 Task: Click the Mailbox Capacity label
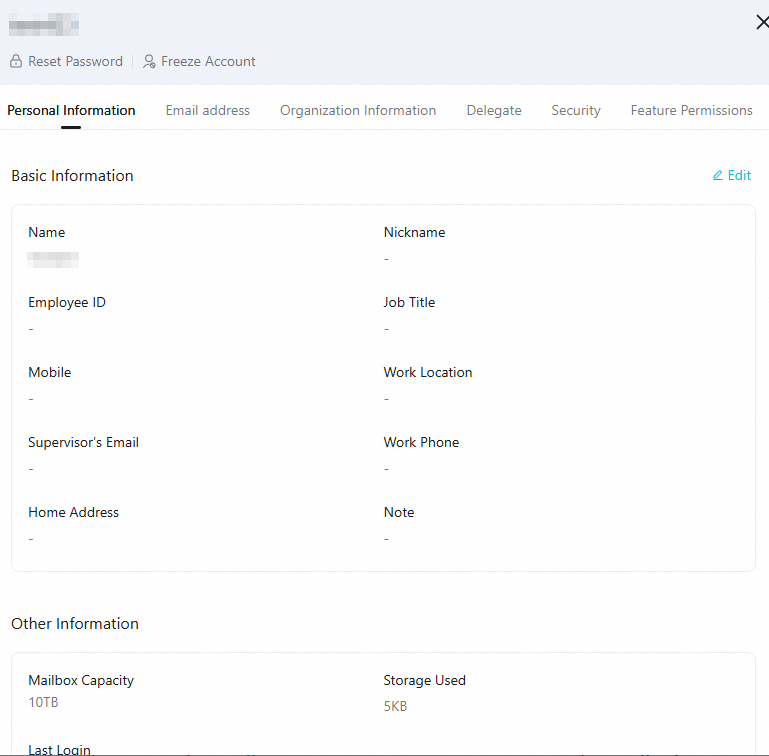tap(81, 680)
